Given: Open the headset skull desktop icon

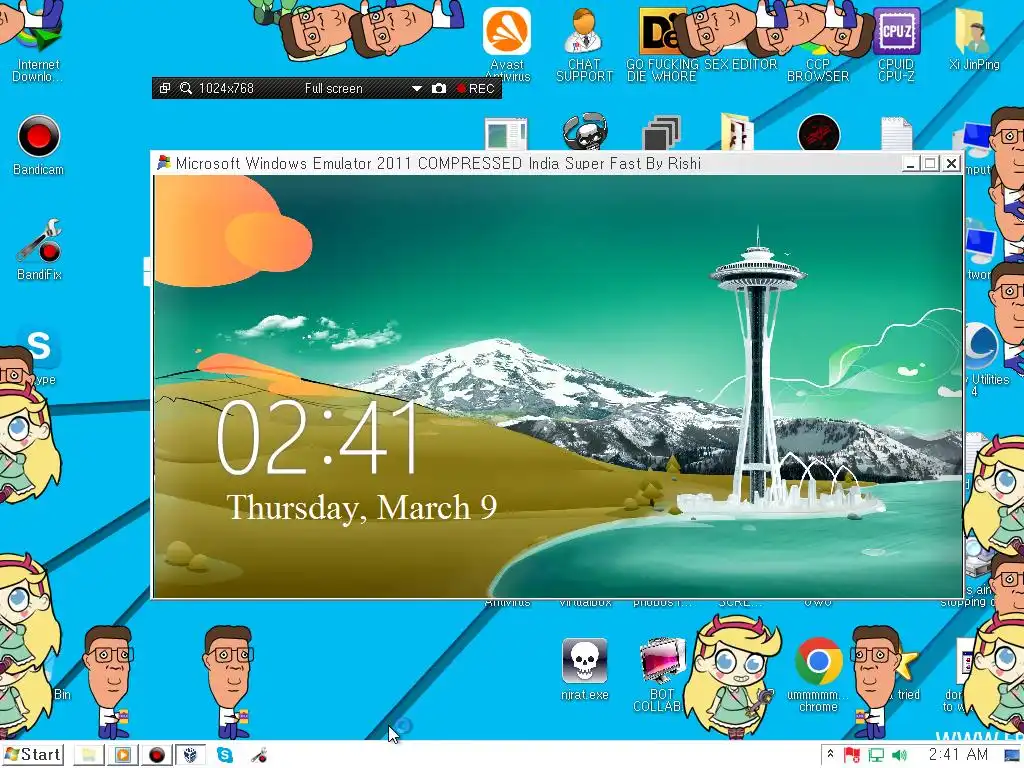Looking at the screenshot, I should point(584,132).
